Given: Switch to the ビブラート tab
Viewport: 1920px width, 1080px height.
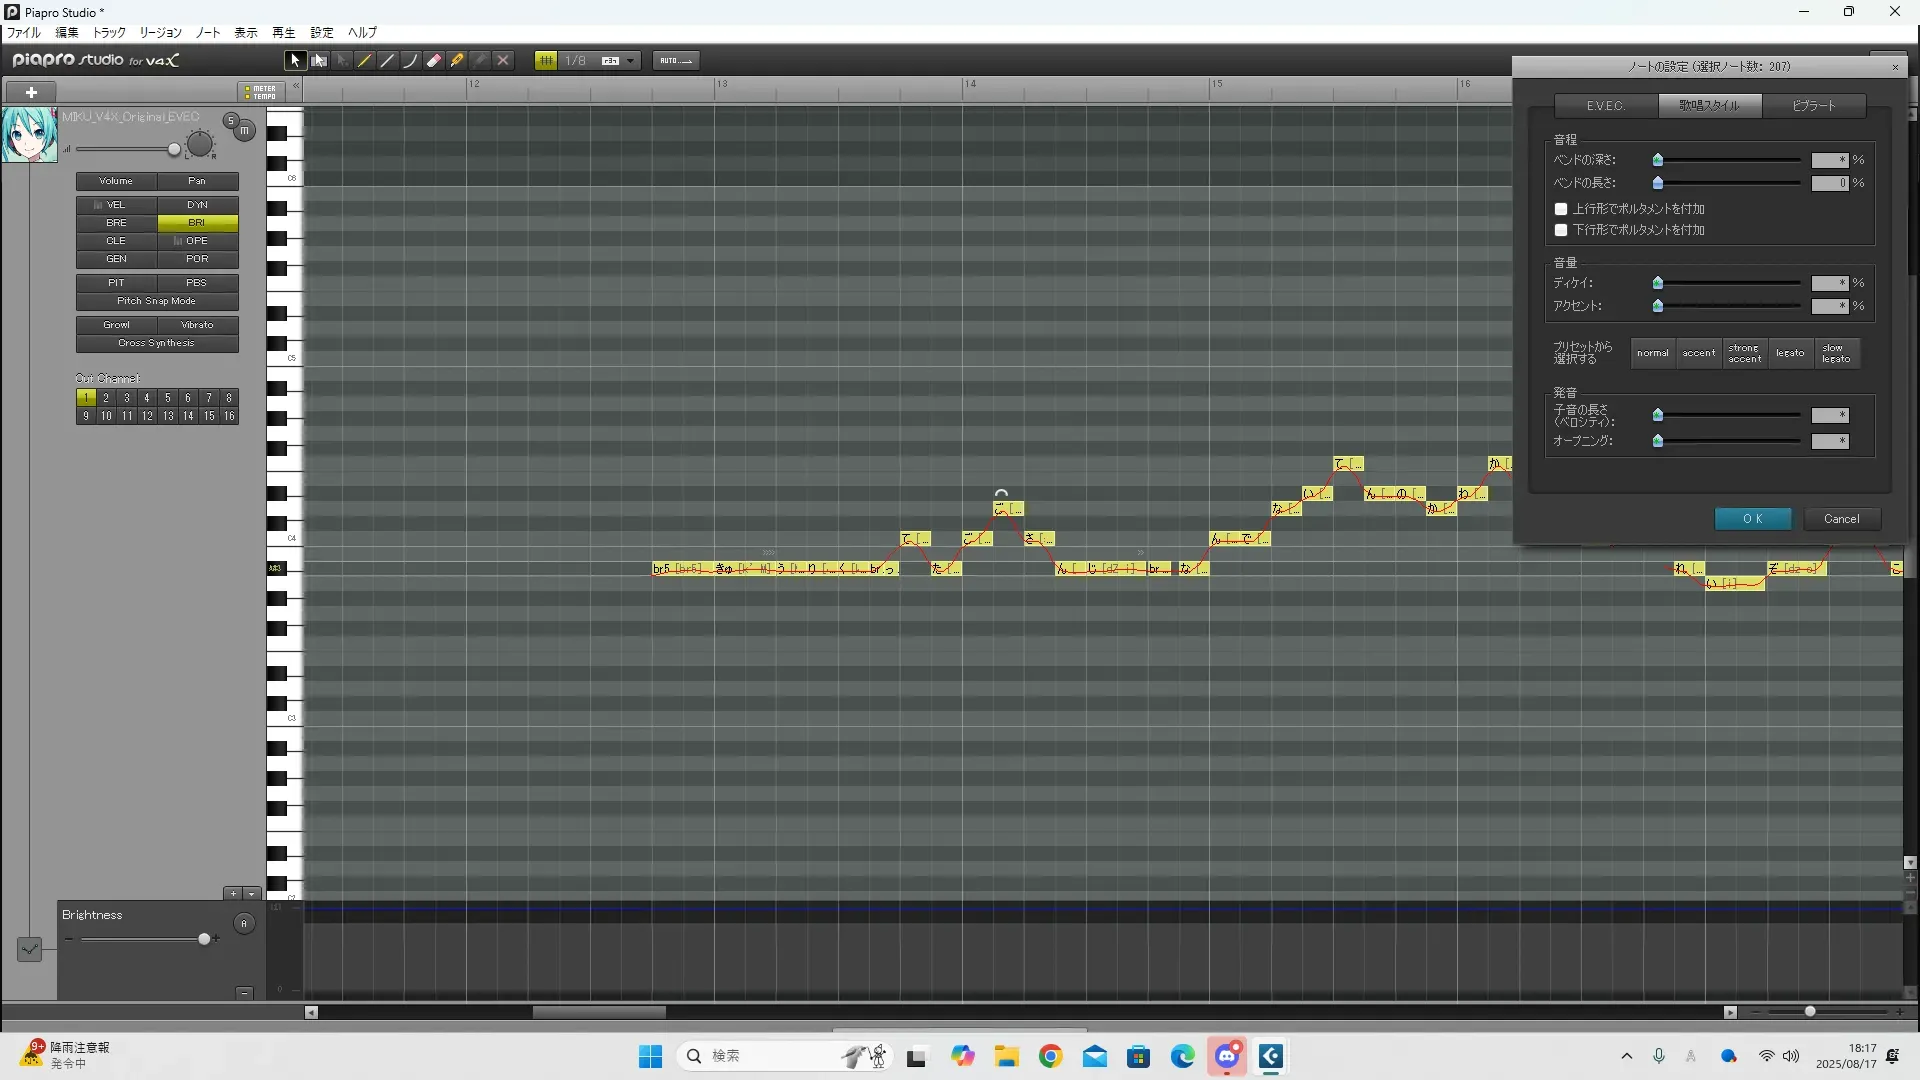Looking at the screenshot, I should coord(1813,106).
